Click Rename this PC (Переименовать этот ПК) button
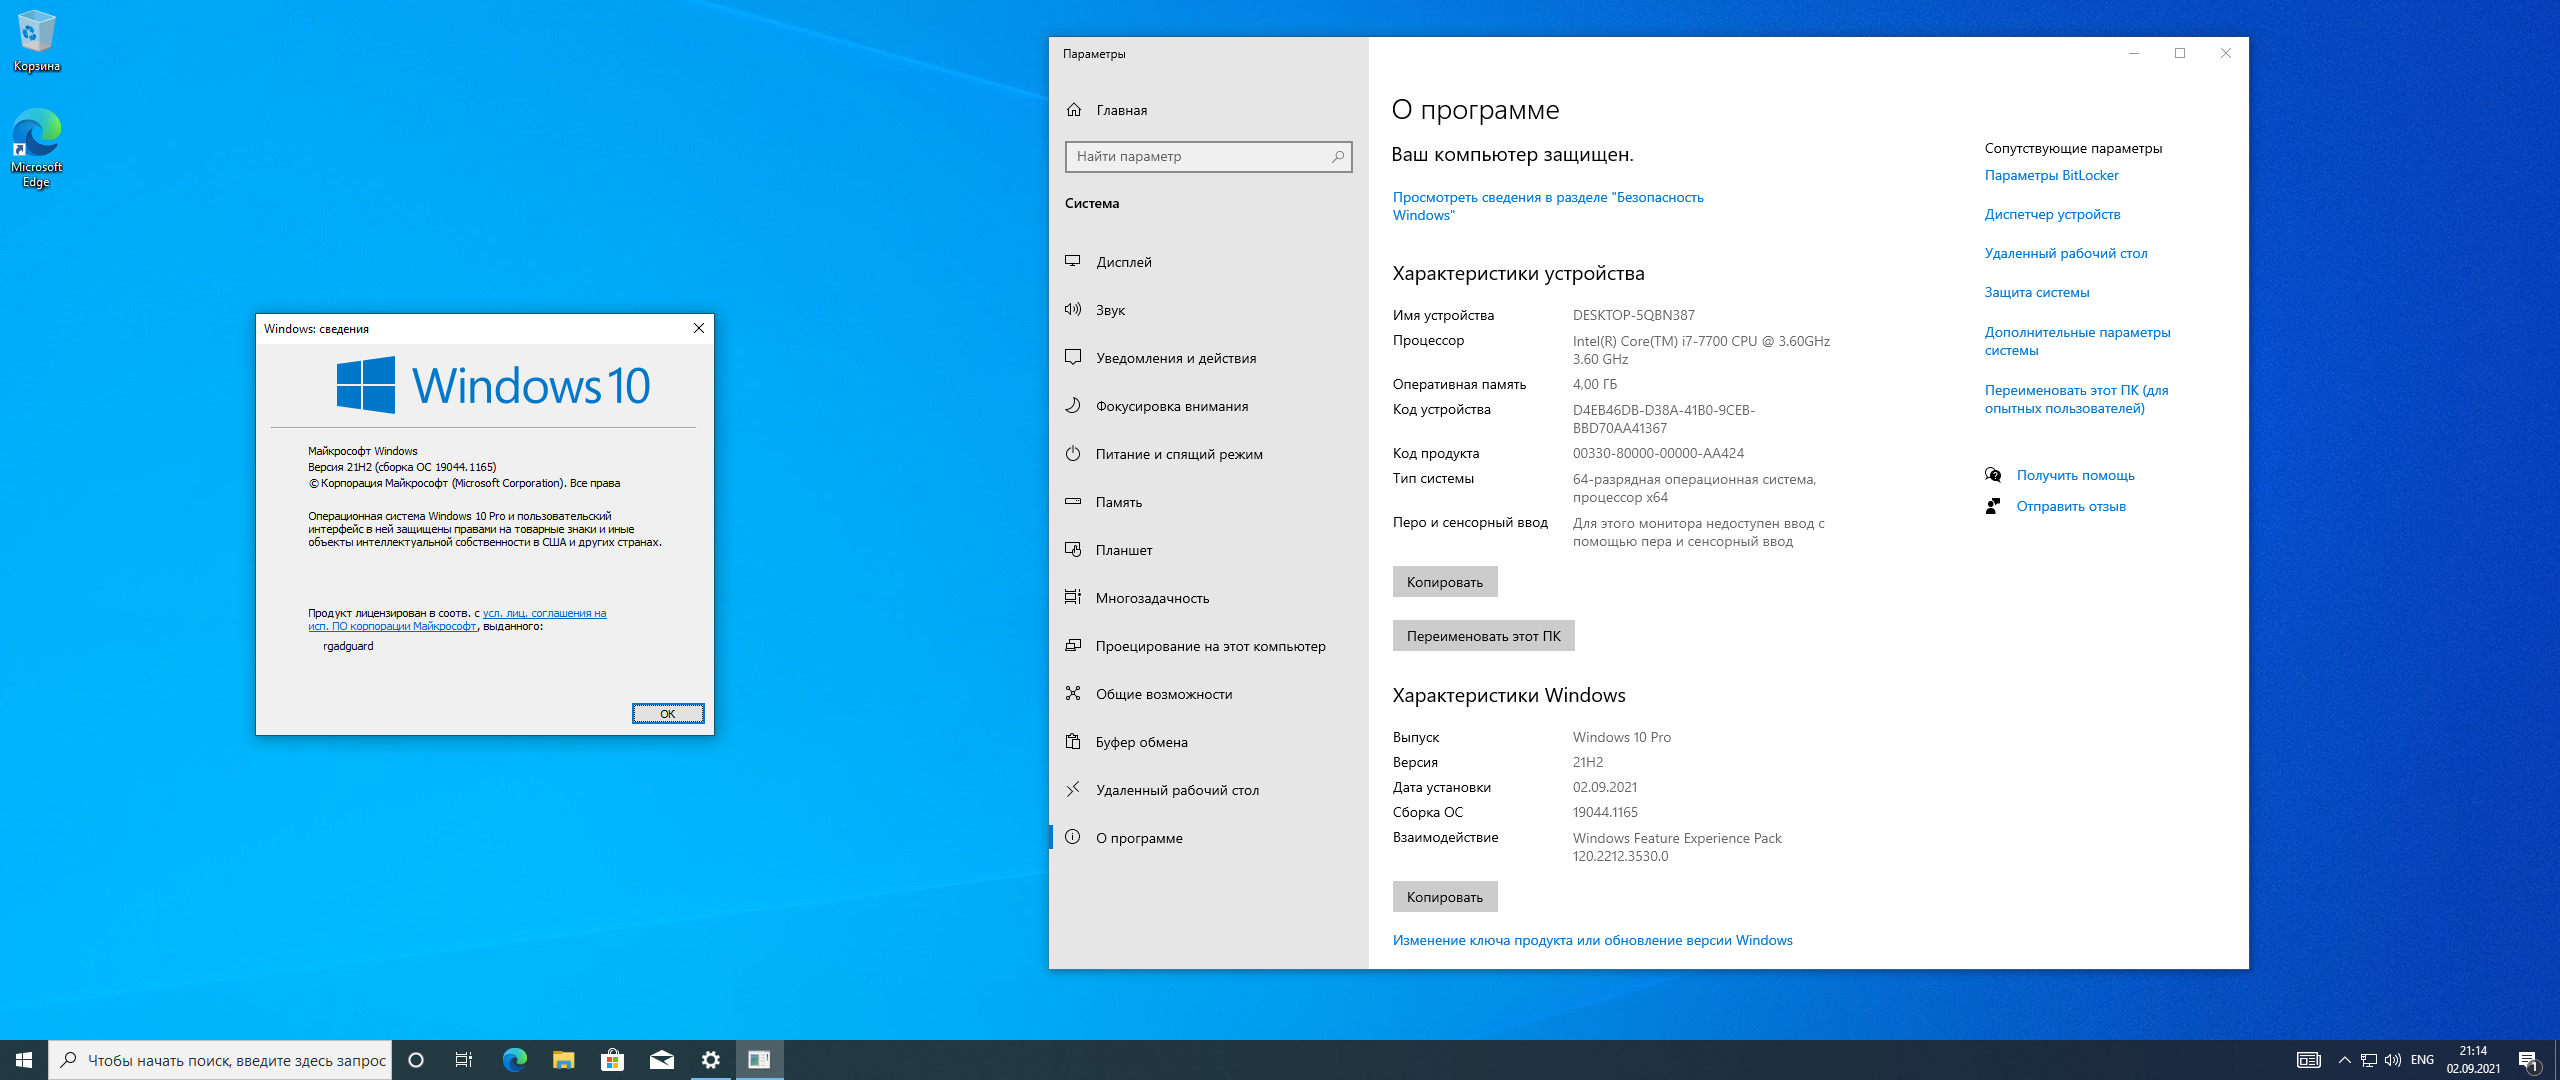The height and width of the screenshot is (1080, 2560). point(1483,636)
